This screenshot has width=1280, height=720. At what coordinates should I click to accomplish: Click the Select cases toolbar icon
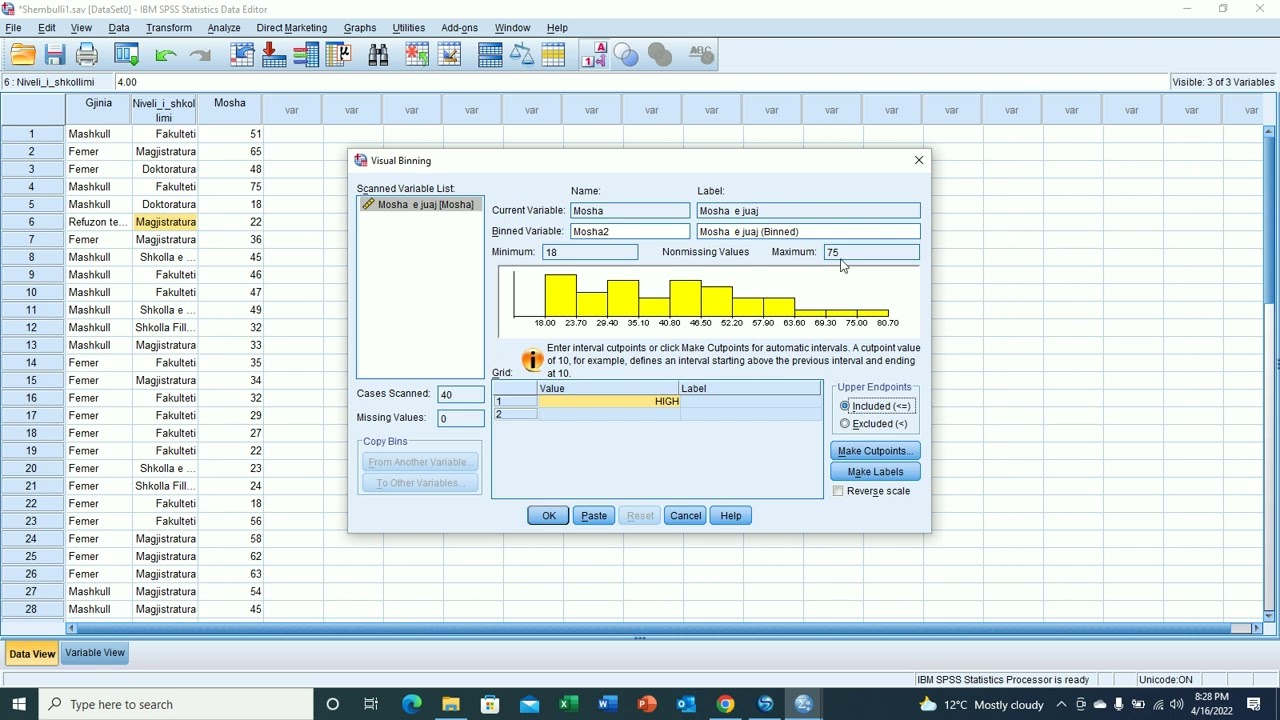pyautogui.click(x=554, y=55)
